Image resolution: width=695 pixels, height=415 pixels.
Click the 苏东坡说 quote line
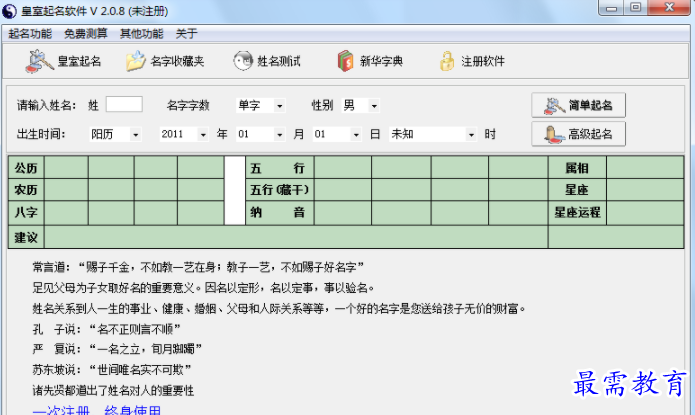[112, 369]
